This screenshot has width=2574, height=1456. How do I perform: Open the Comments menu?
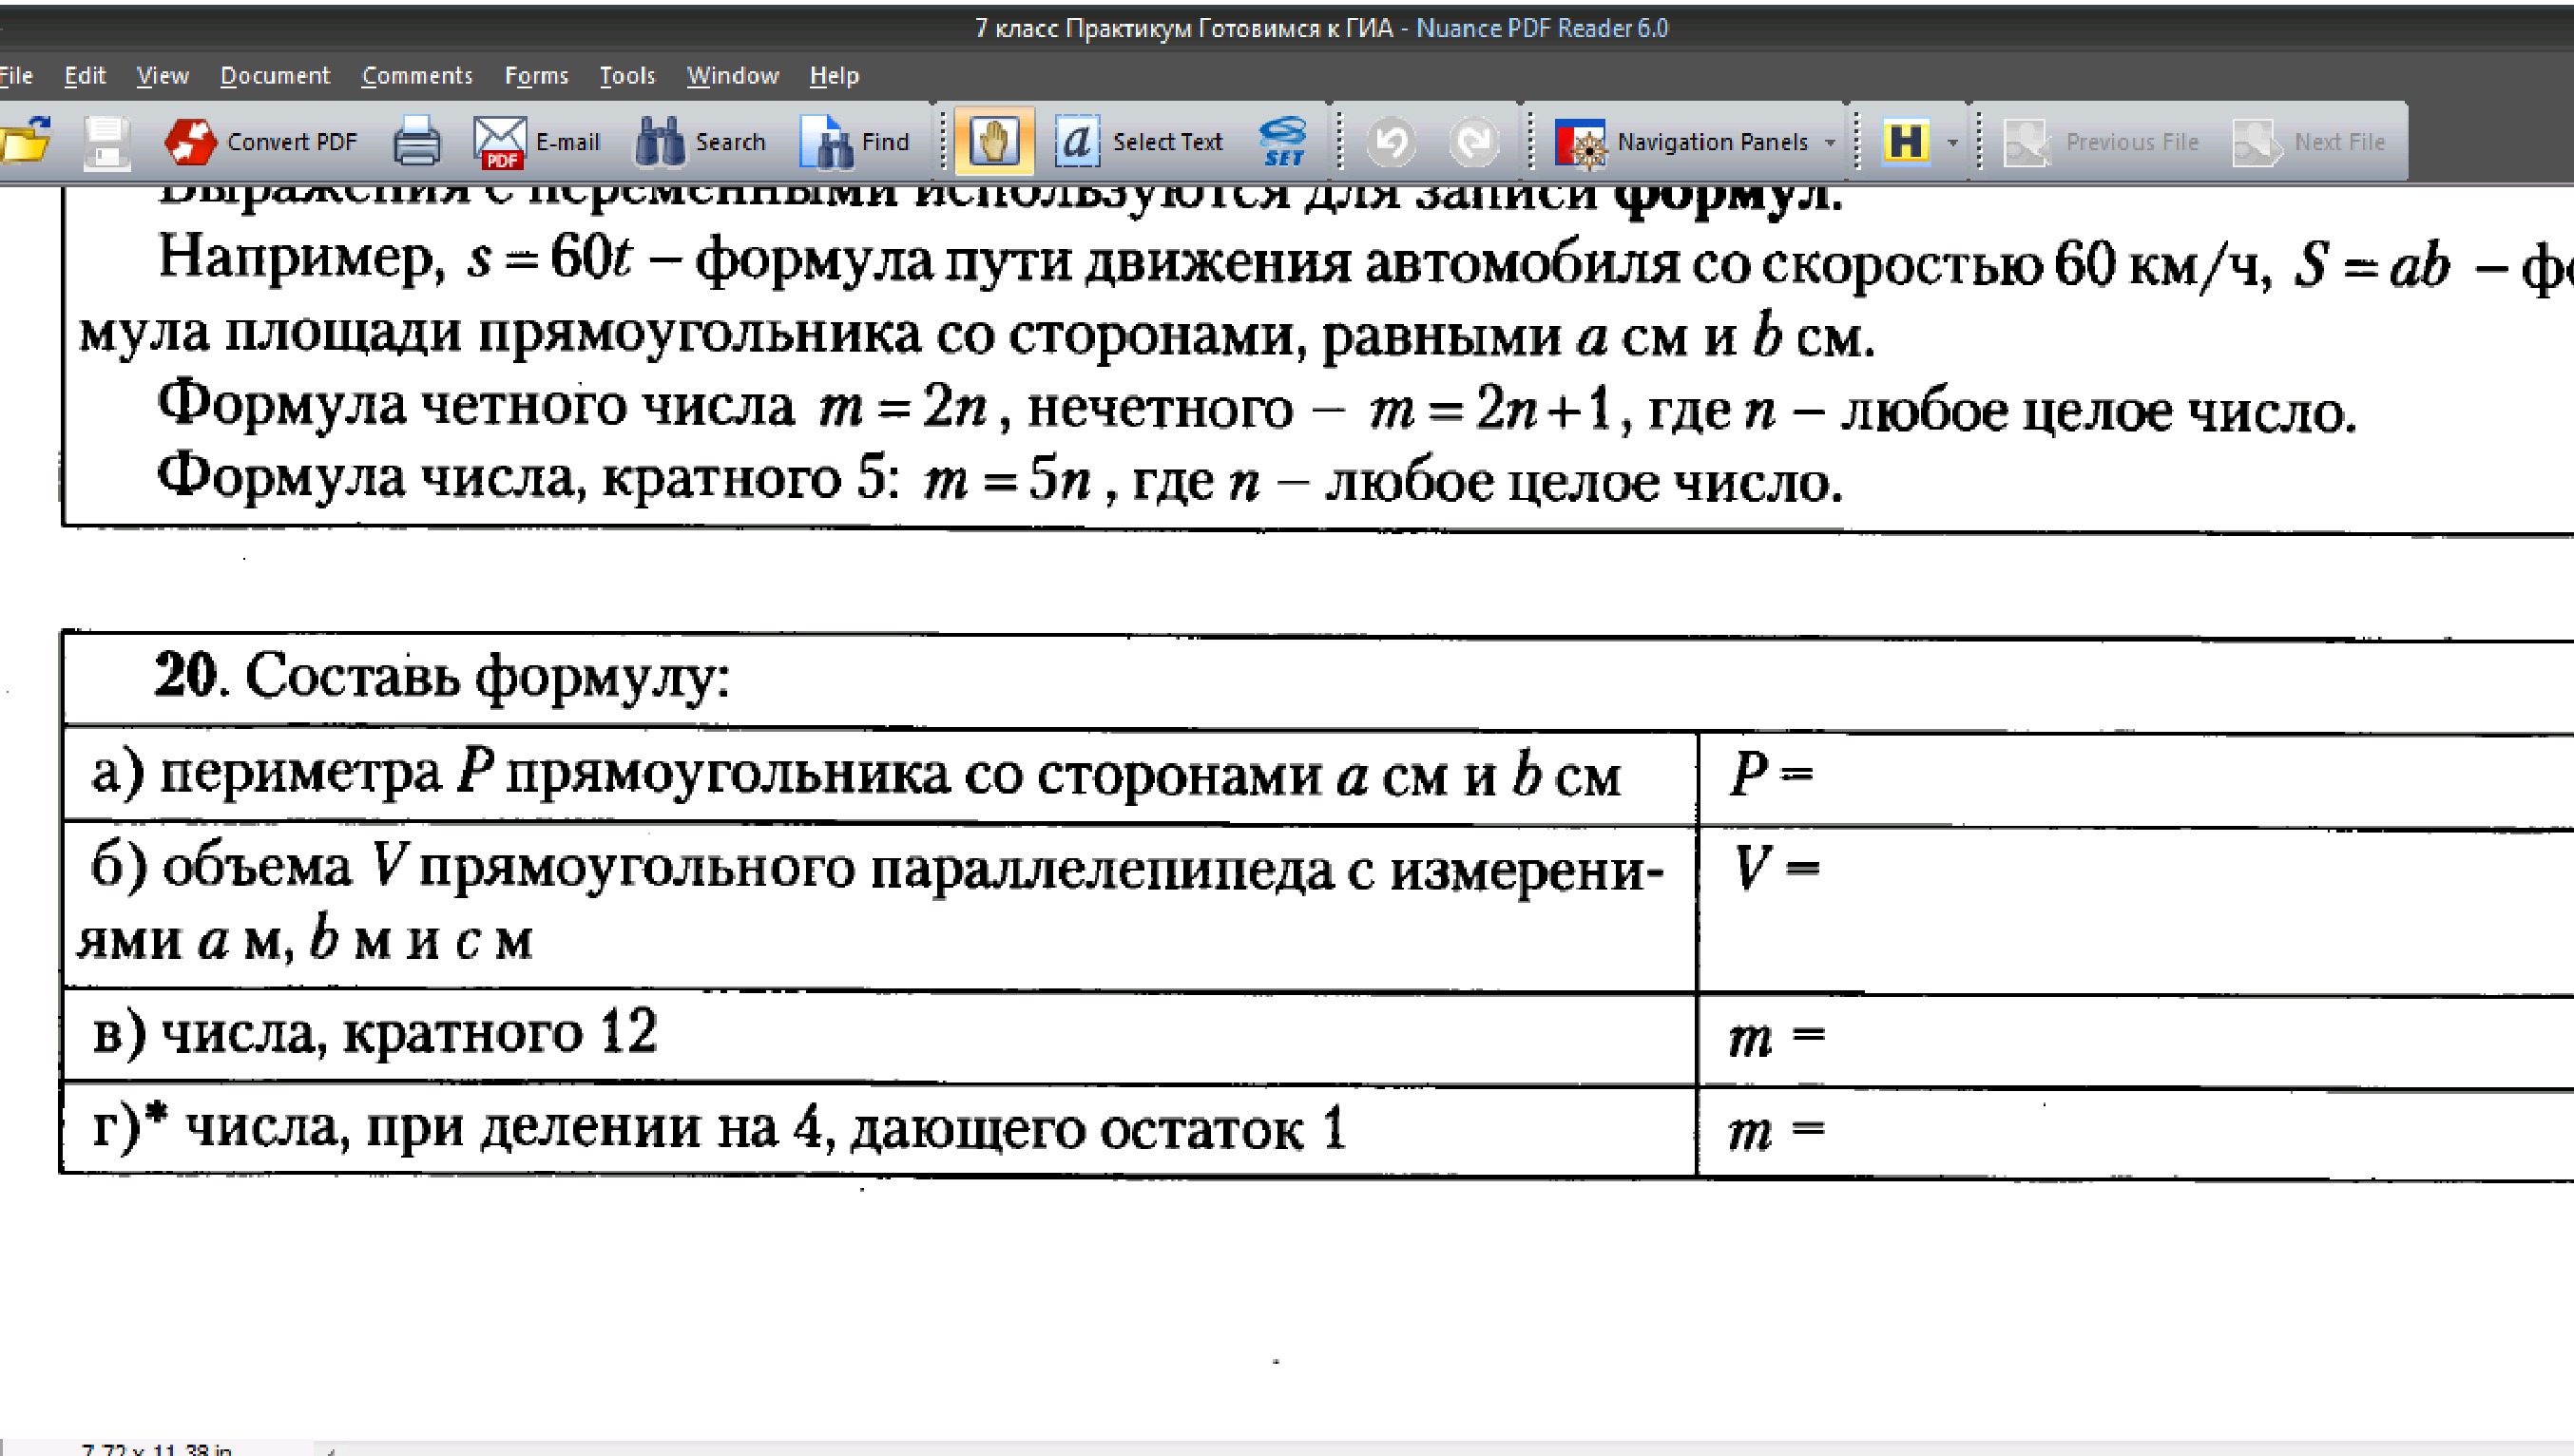[417, 76]
